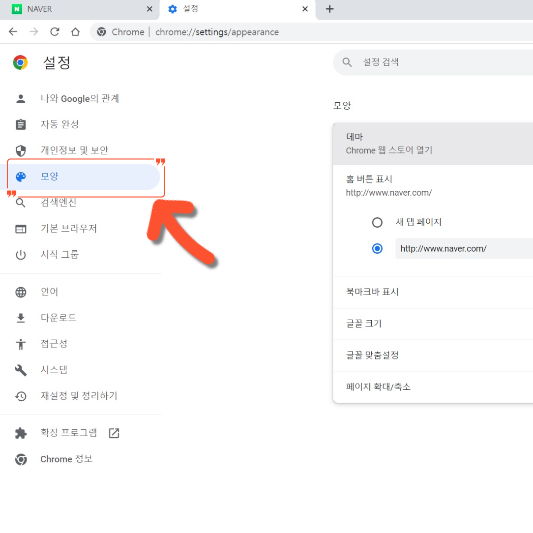Viewport: 533px width, 533px height.
Task: Click the Chrome site info icon in address bar
Action: pos(101,32)
